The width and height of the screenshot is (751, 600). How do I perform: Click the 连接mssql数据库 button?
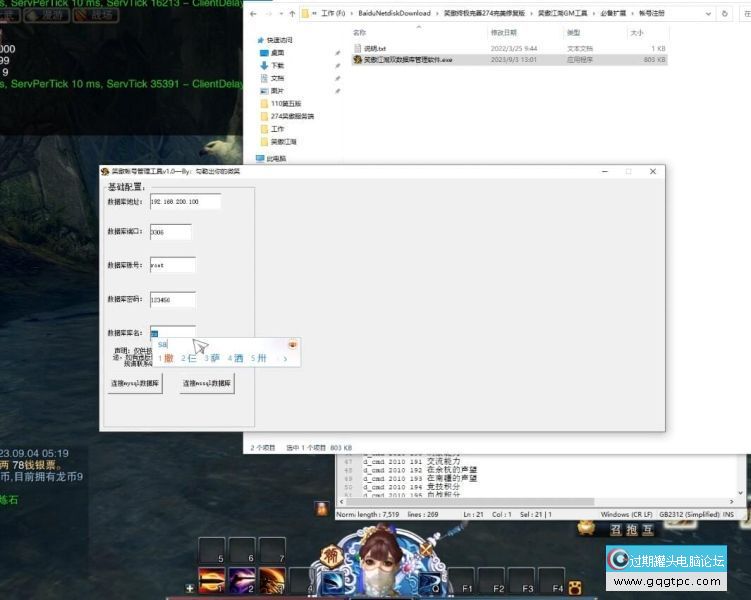pyautogui.click(x=207, y=384)
